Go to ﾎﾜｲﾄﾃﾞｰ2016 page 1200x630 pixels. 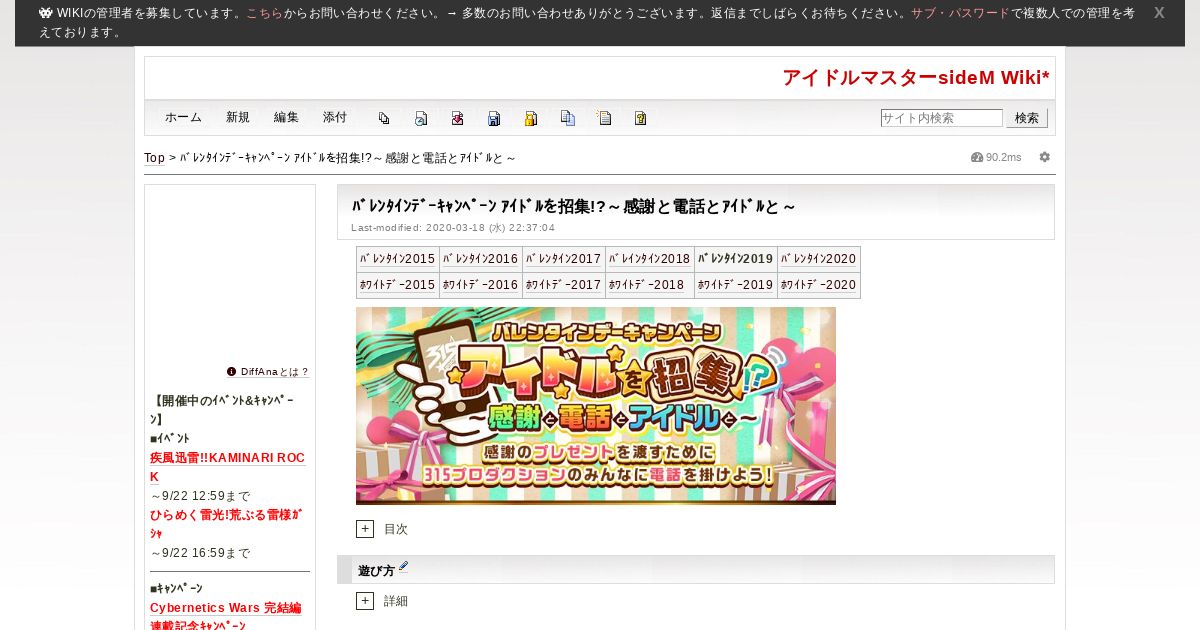tap(481, 285)
